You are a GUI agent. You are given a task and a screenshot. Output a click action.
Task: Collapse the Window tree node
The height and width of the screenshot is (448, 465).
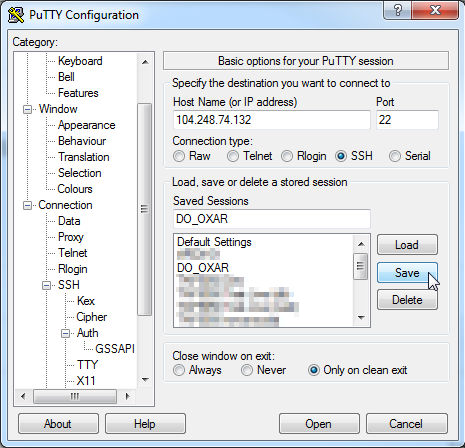point(27,109)
